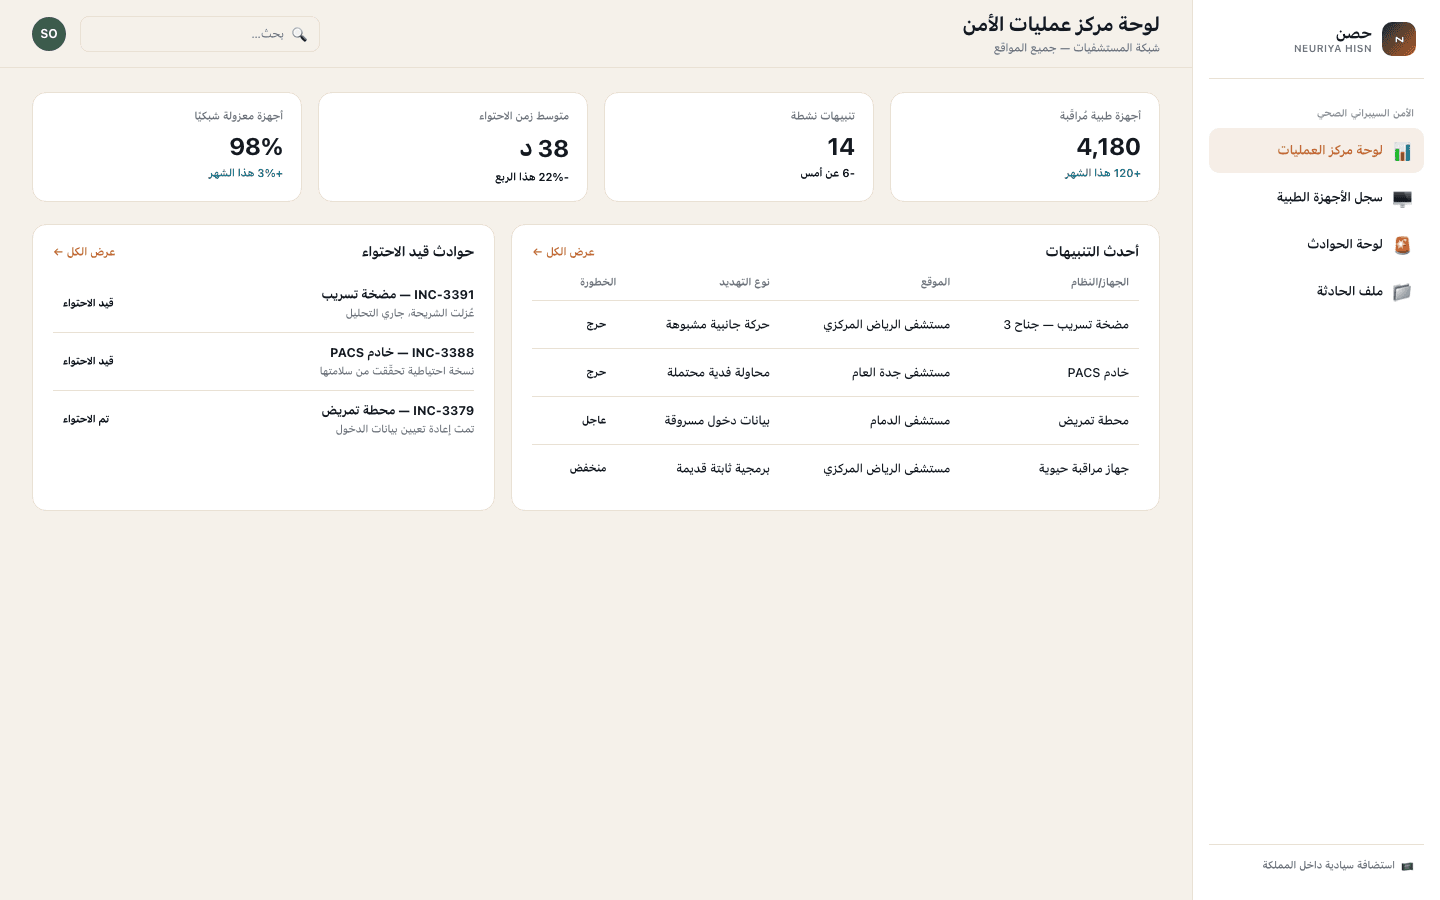Image resolution: width=1440 pixels, height=900 pixels.
Task: Open لوحة الحوادث from the sidebar
Action: click(1316, 245)
